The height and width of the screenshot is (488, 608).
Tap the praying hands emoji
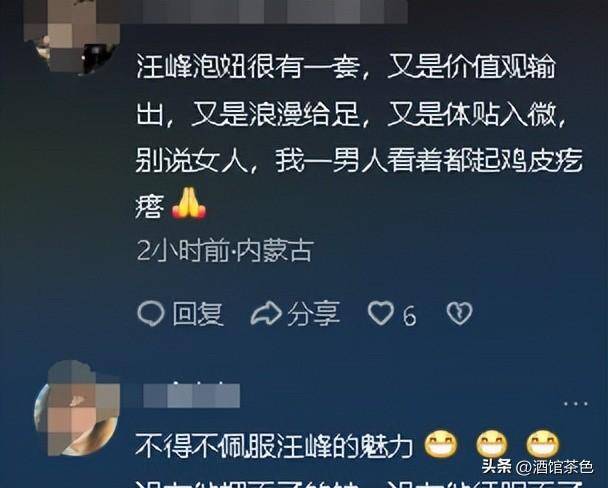pos(188,203)
